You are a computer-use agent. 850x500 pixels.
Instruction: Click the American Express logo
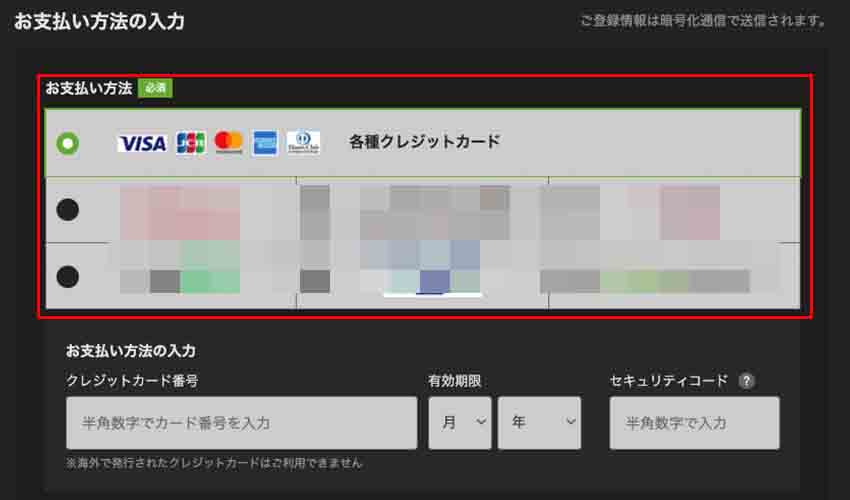265,143
